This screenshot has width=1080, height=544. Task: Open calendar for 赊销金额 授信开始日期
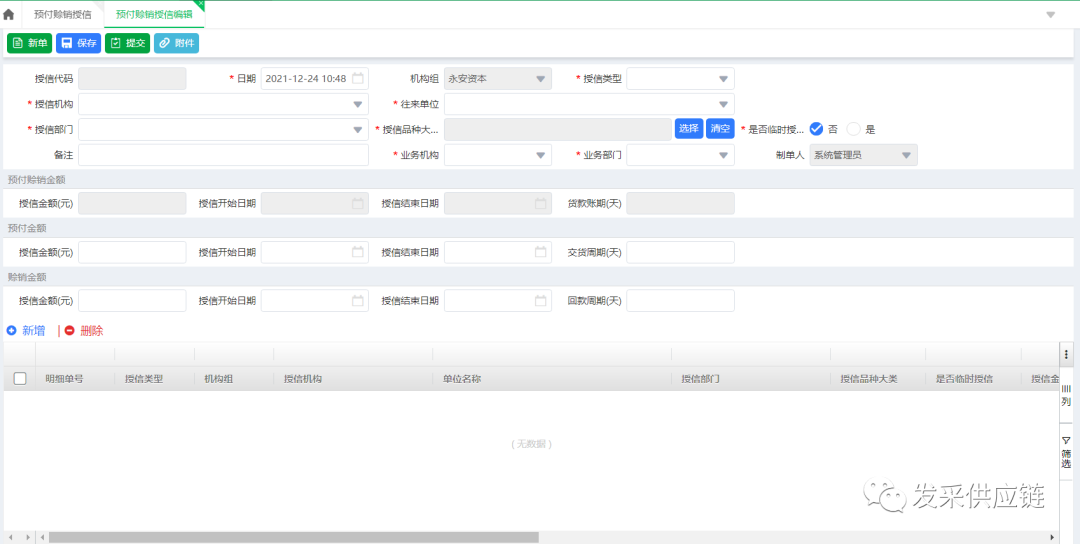(x=357, y=300)
